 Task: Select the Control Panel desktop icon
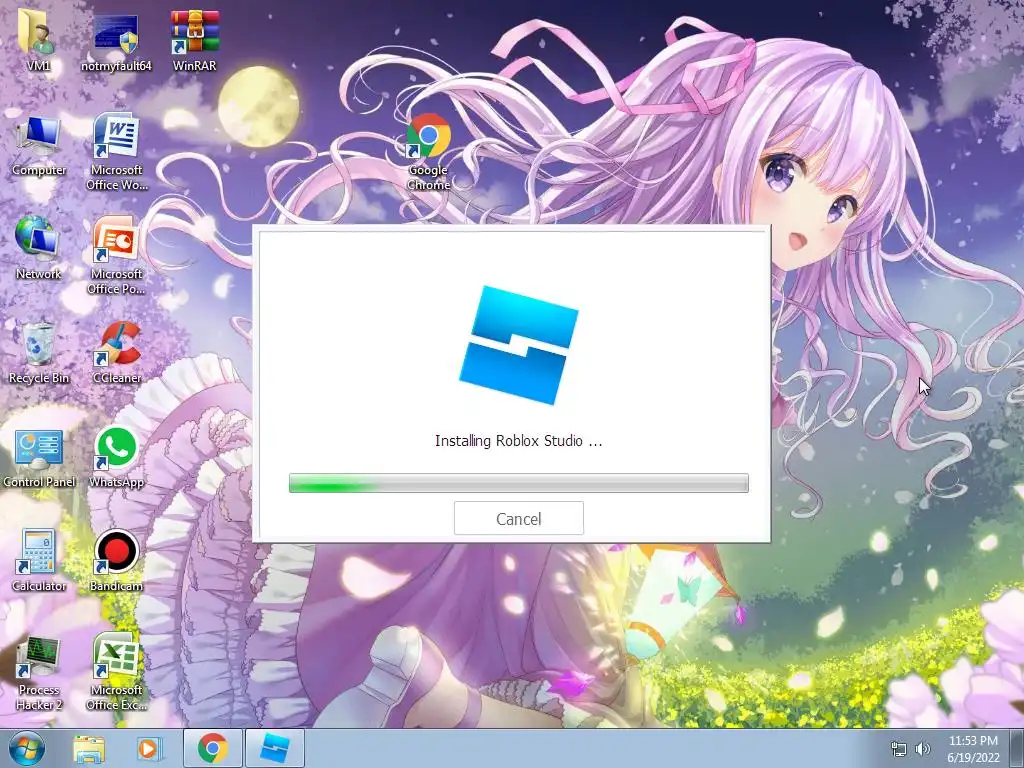[39, 457]
